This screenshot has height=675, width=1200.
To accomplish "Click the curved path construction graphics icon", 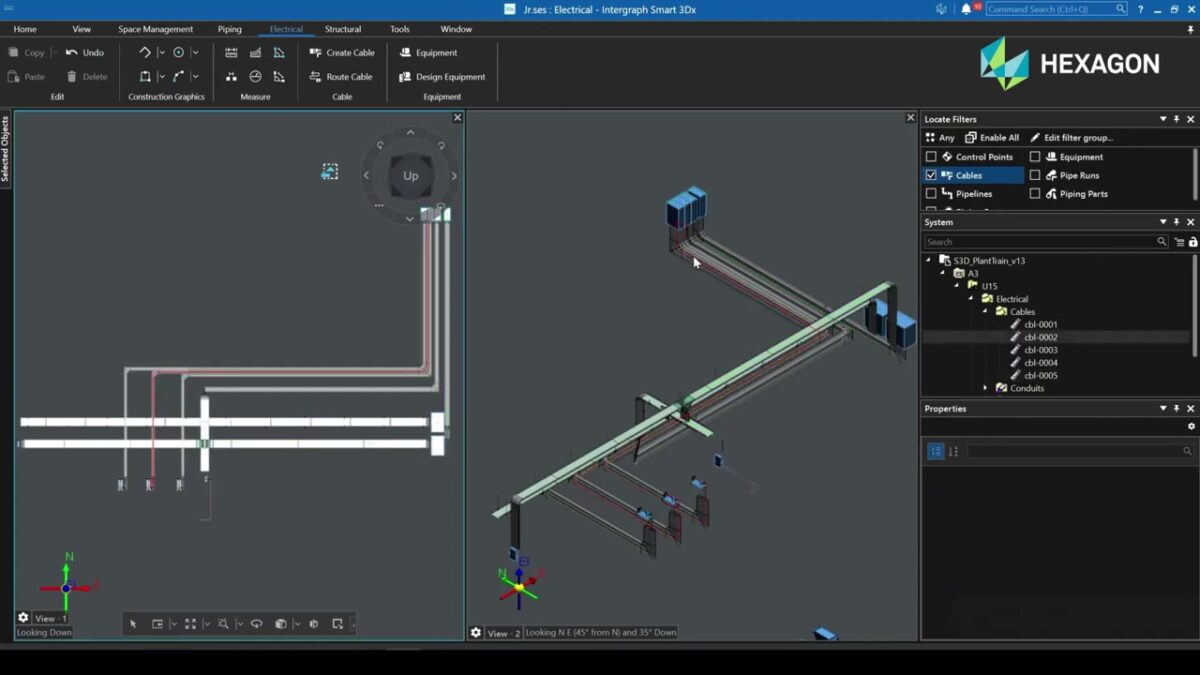I will point(179,77).
